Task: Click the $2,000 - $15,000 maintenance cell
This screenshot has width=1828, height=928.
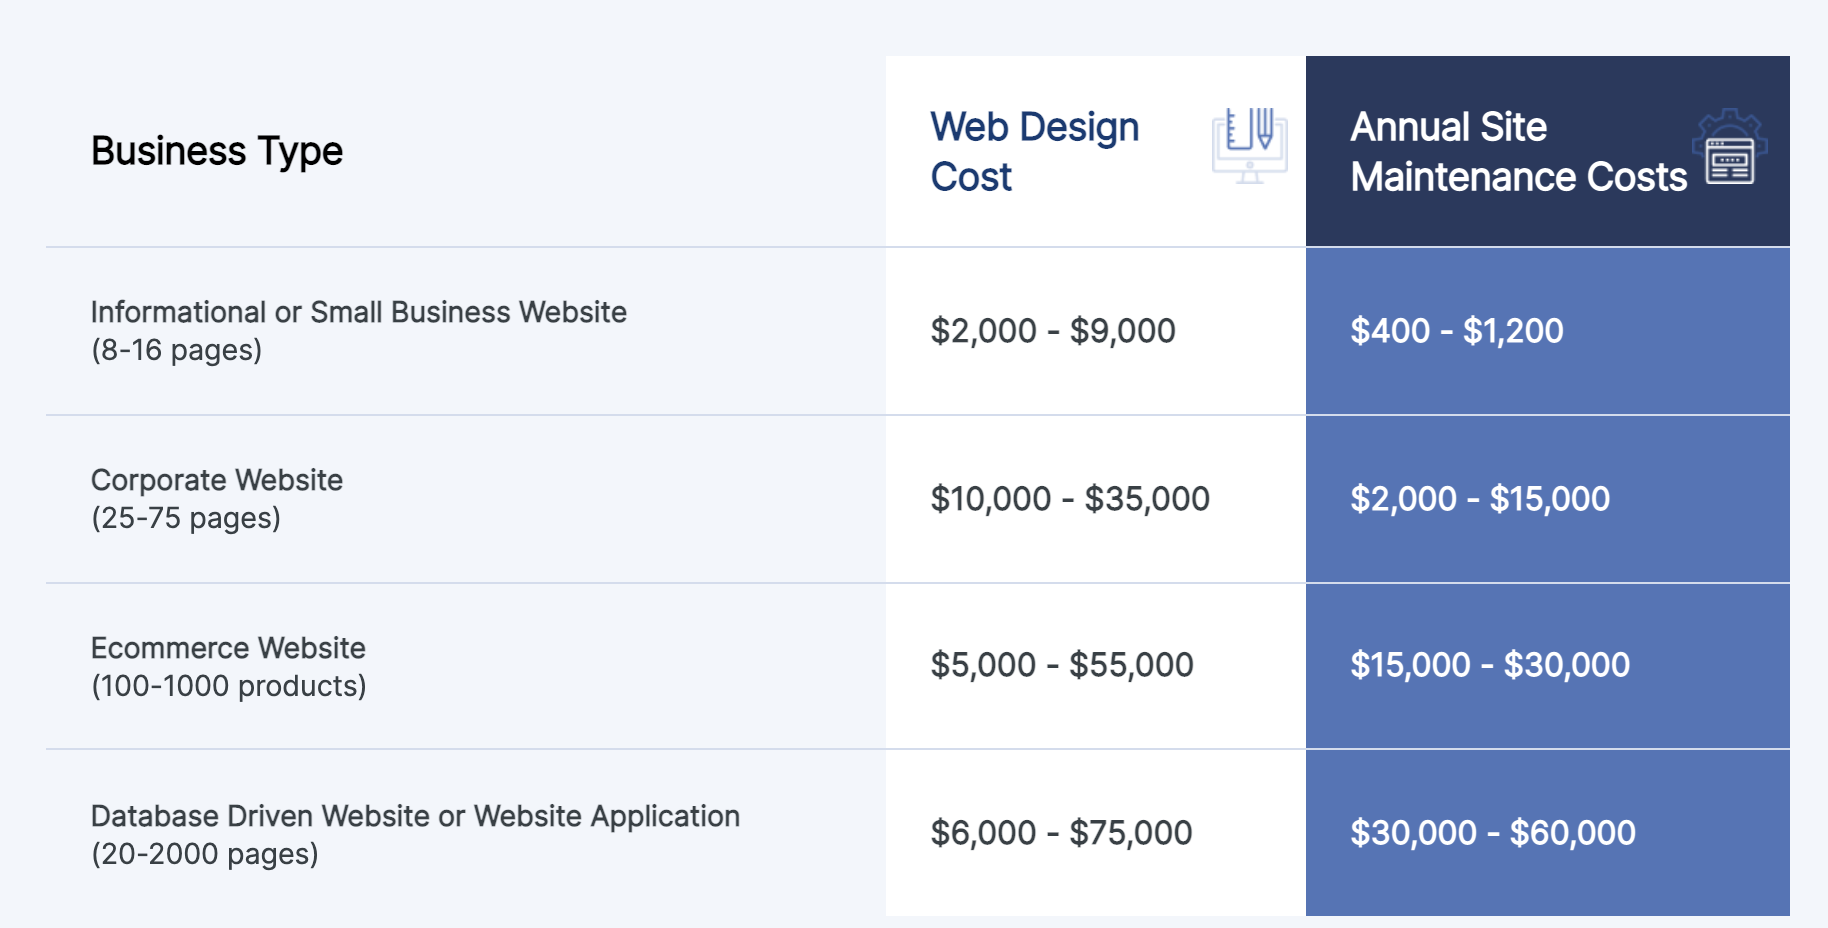Action: [x=1480, y=499]
